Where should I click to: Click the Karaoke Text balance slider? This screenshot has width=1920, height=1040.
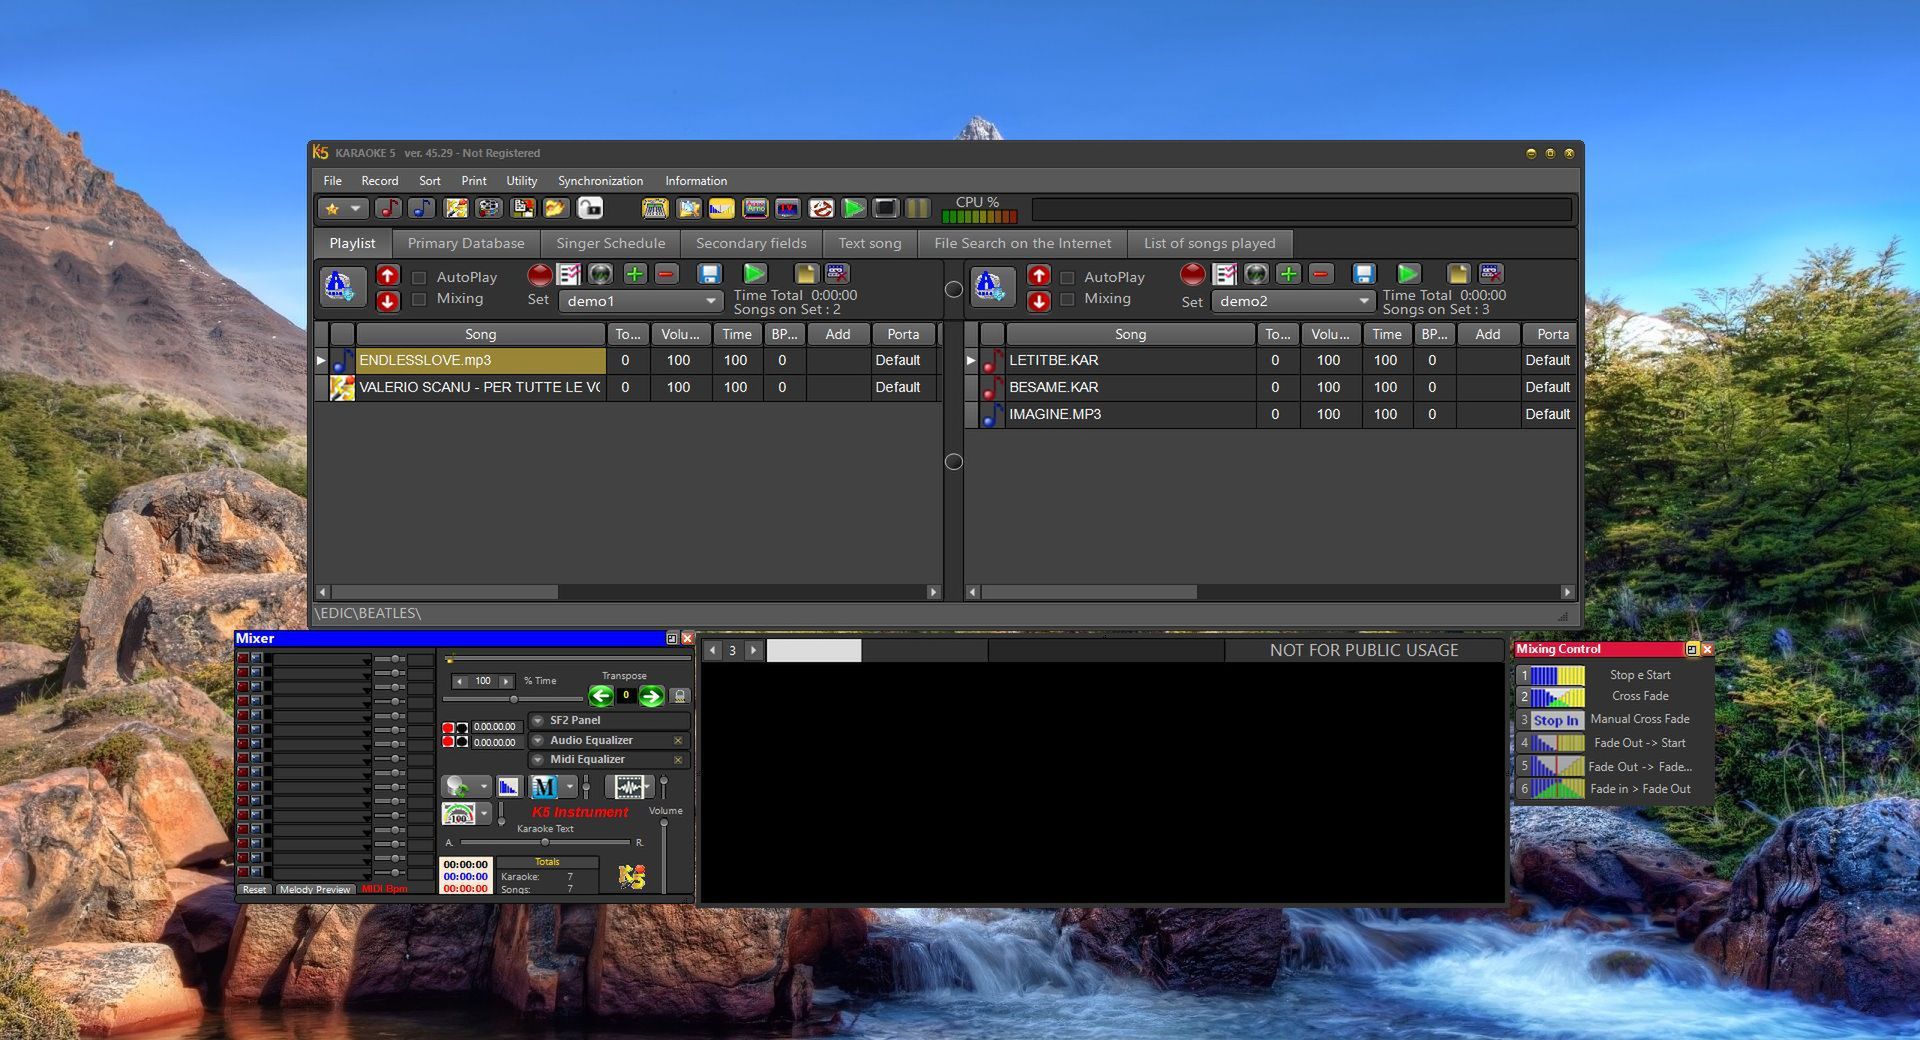click(545, 842)
